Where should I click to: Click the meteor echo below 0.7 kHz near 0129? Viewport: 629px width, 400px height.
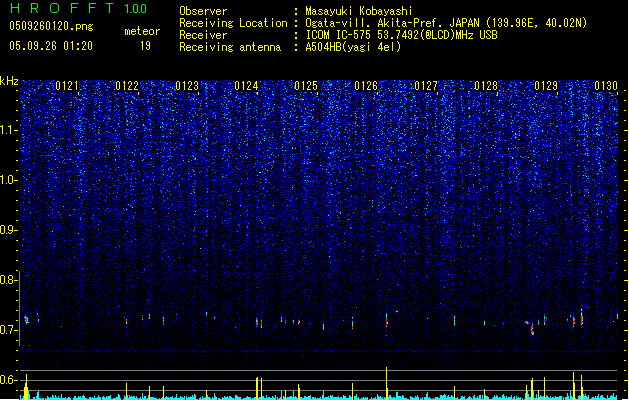532,329
